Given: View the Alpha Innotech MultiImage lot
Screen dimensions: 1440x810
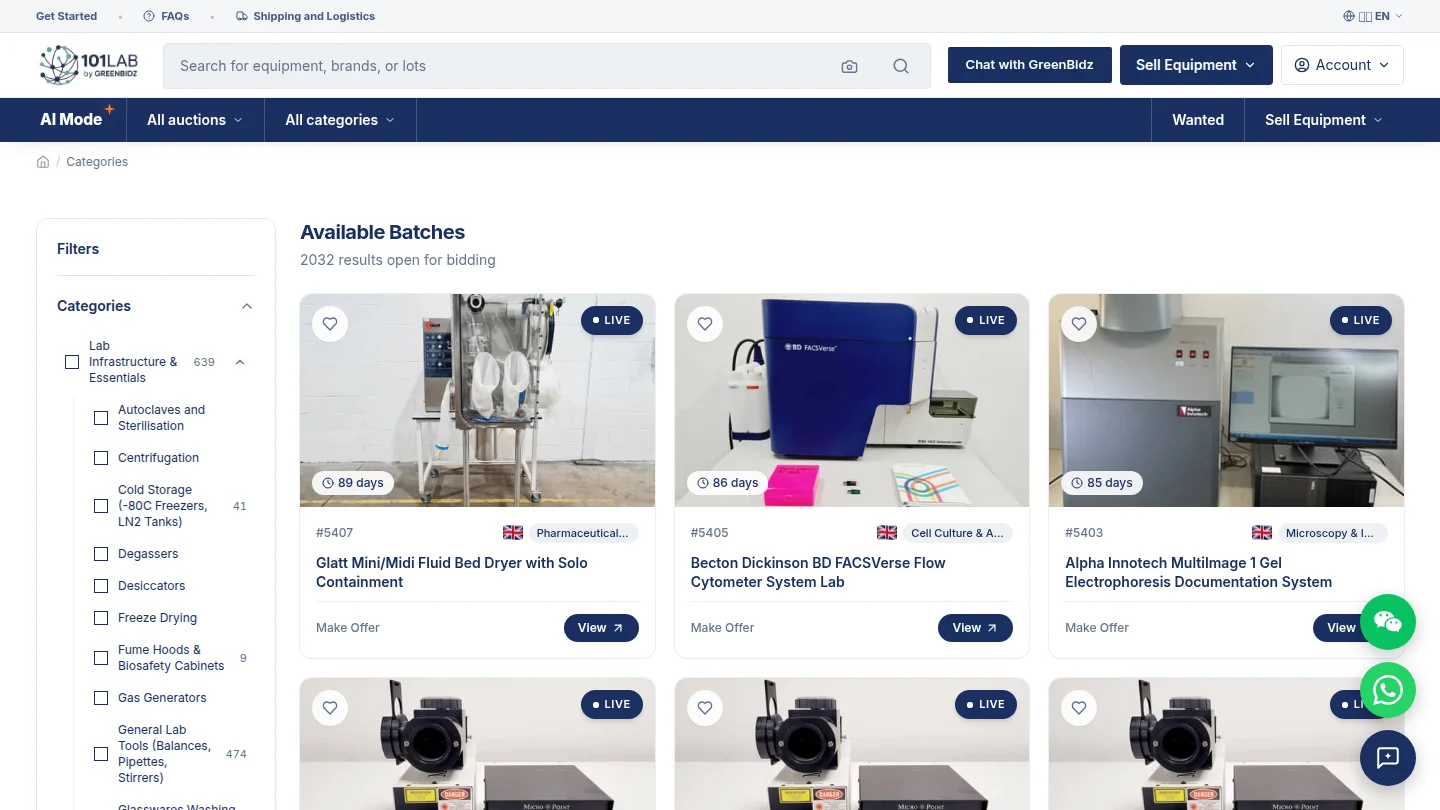Looking at the screenshot, I should pos(1342,628).
